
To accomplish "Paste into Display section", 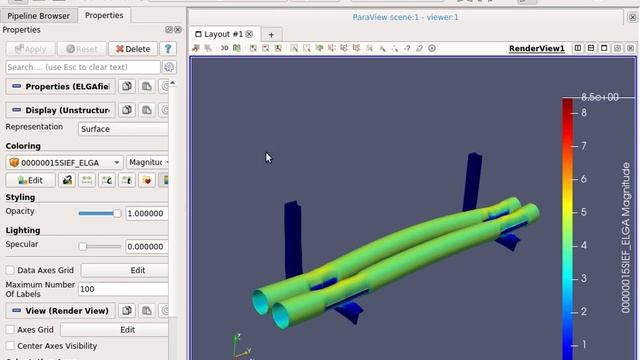I will [x=147, y=110].
